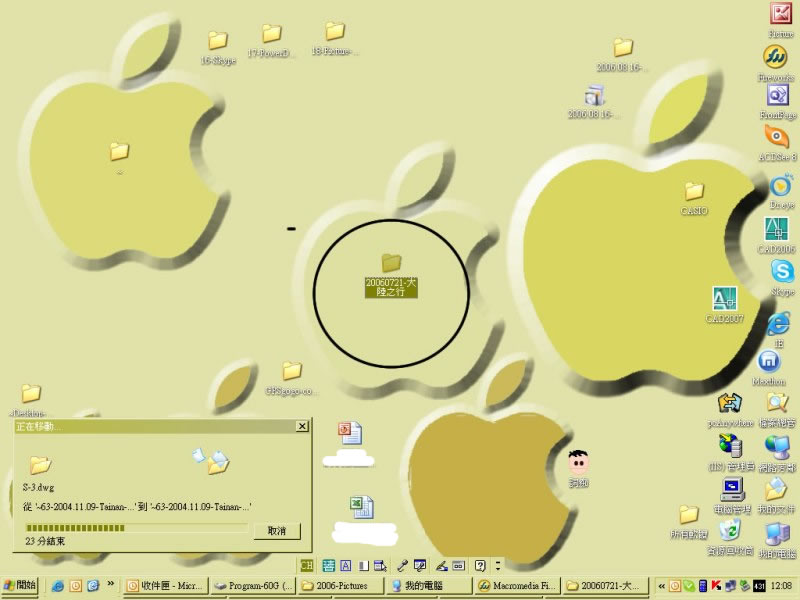
Task: Switch to the 20060721-大 taskbar window
Action: click(606, 586)
